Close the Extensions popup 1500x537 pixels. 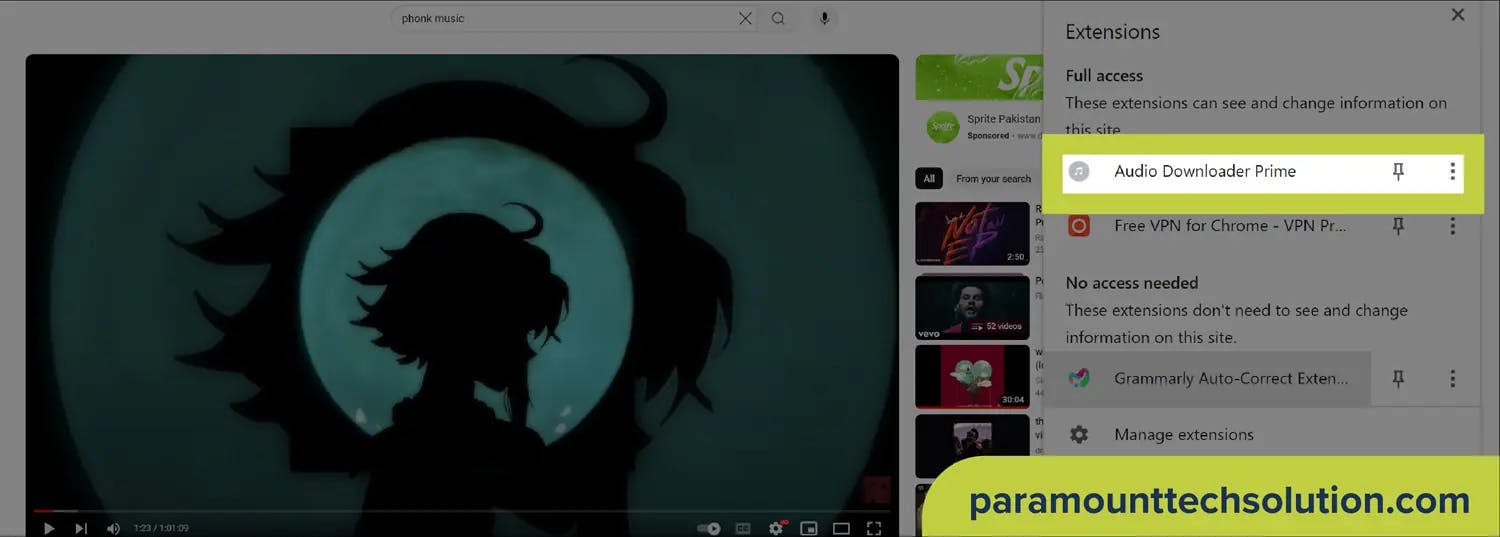1458,14
